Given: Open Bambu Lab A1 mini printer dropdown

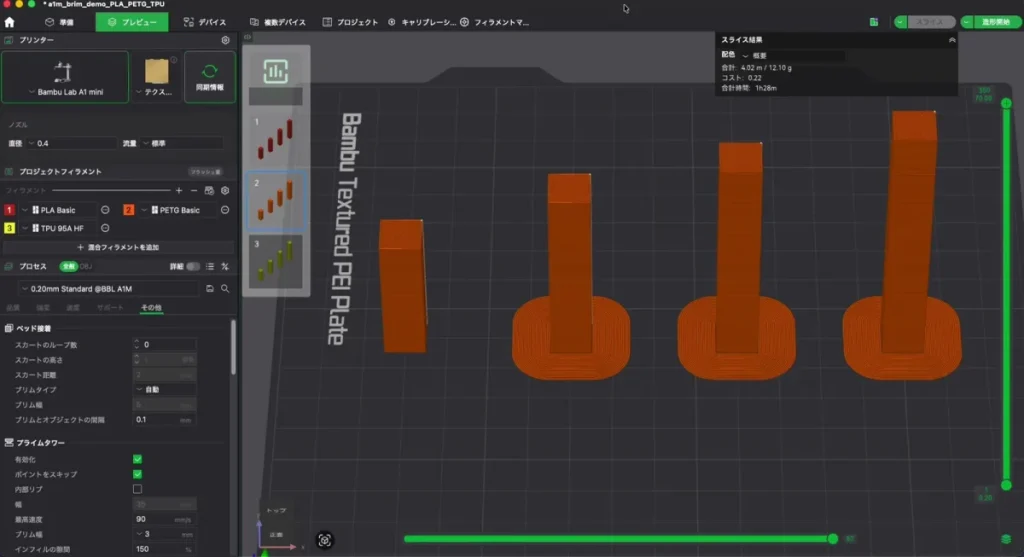Looking at the screenshot, I should click(65, 77).
